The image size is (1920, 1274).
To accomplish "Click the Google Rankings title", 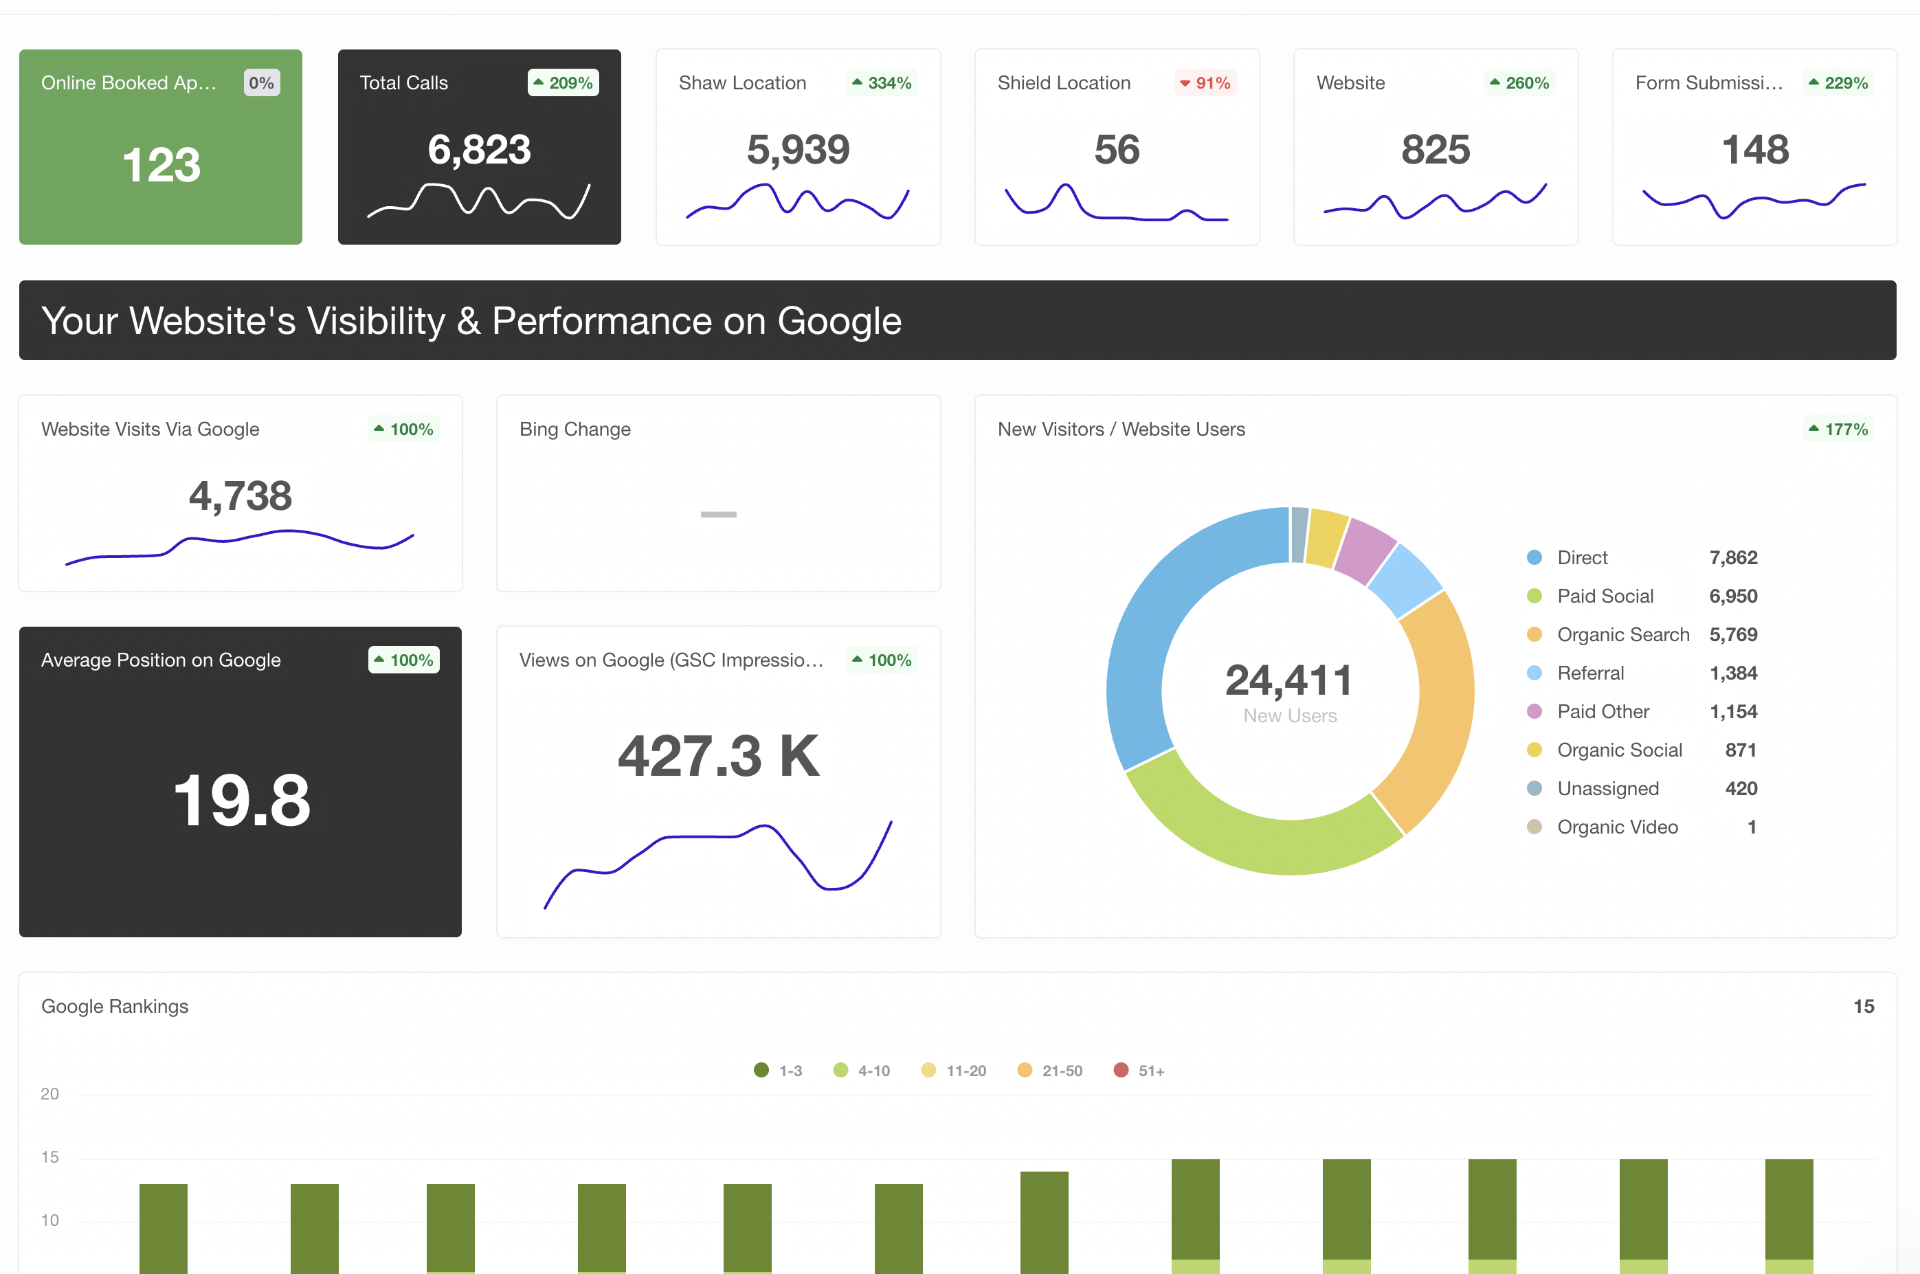I will point(115,1007).
